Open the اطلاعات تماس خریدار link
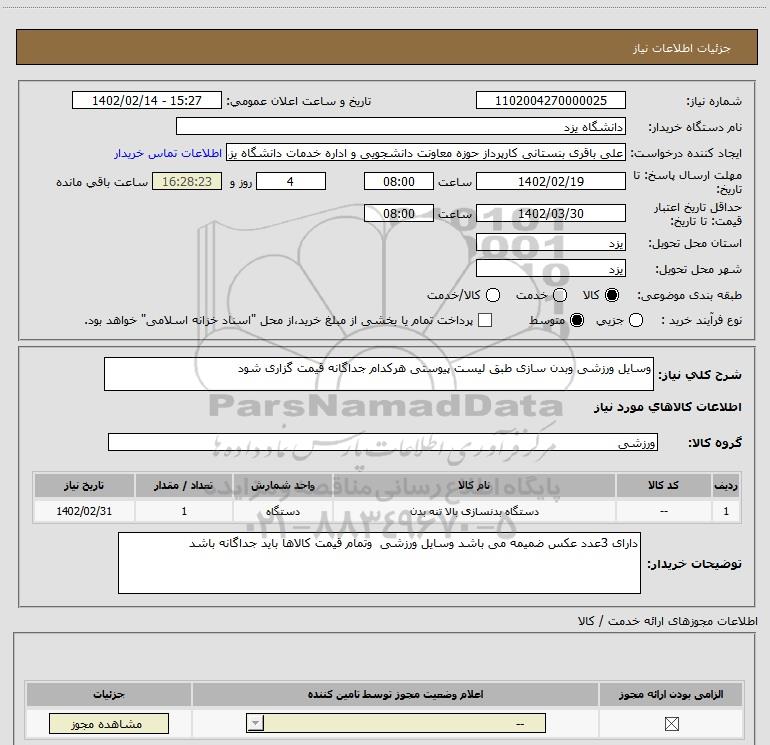 coord(168,154)
